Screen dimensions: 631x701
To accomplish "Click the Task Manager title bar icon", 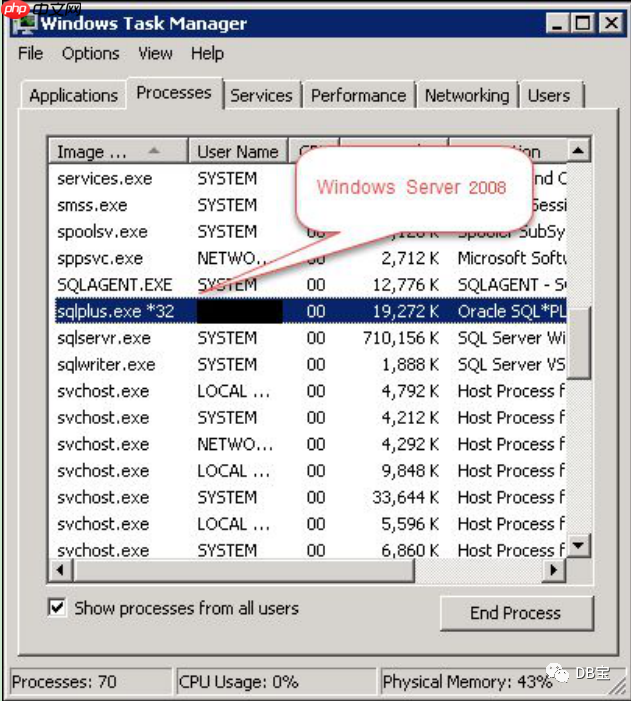I will (x=22, y=21).
